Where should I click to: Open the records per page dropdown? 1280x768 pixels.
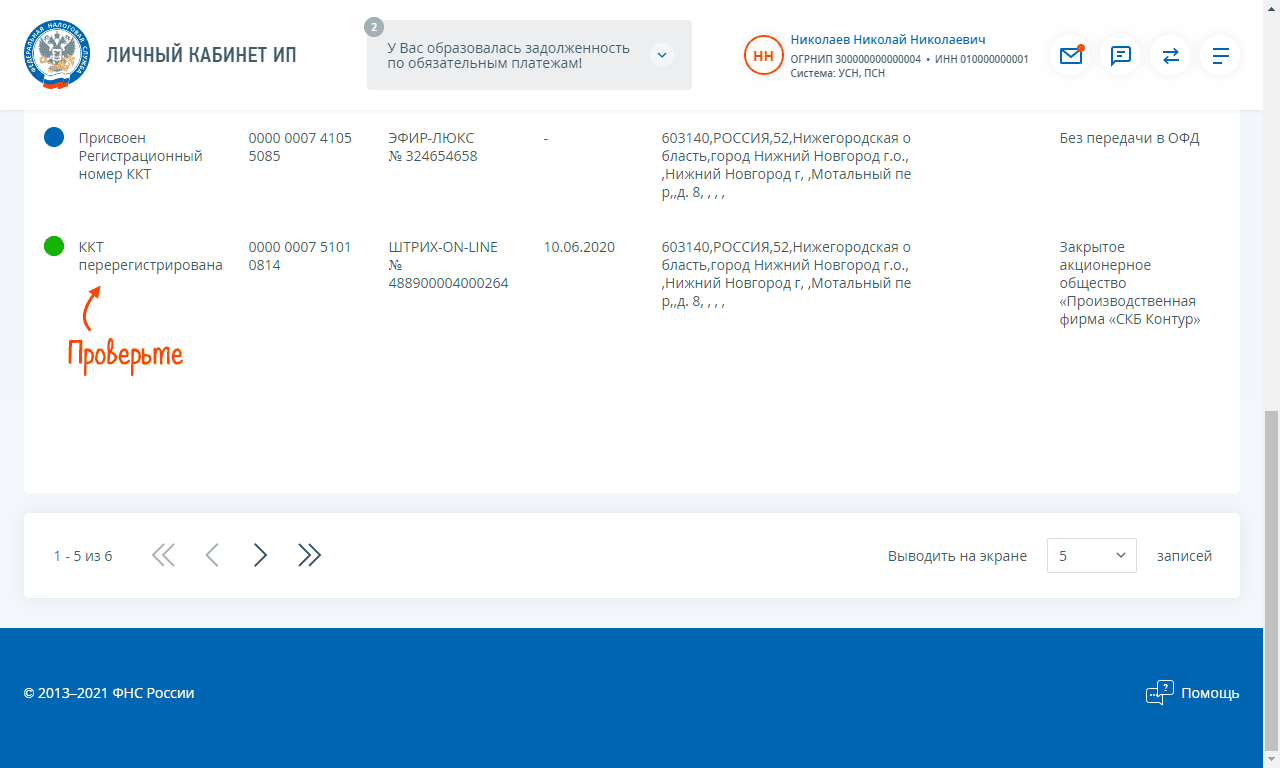point(1091,556)
